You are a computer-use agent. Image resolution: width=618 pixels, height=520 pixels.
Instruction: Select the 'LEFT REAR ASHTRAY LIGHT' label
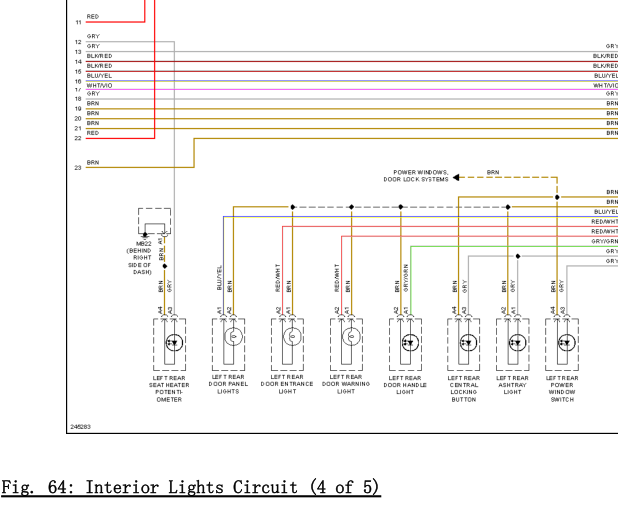tap(512, 385)
